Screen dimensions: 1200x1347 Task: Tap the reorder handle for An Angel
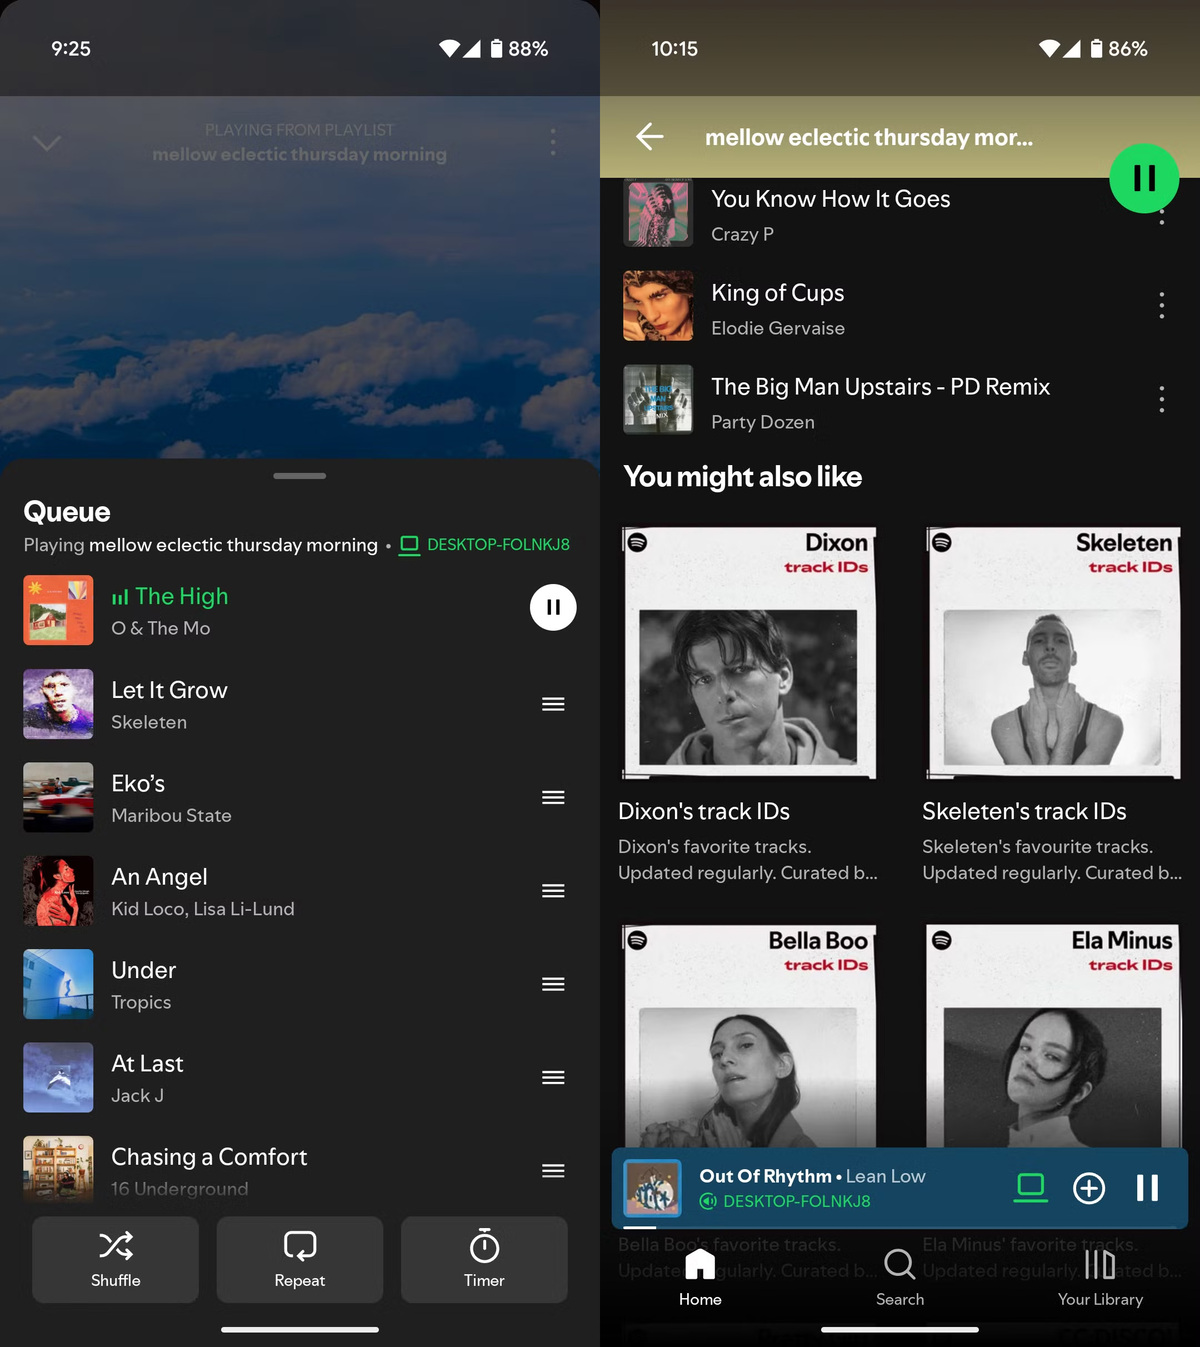pos(553,891)
